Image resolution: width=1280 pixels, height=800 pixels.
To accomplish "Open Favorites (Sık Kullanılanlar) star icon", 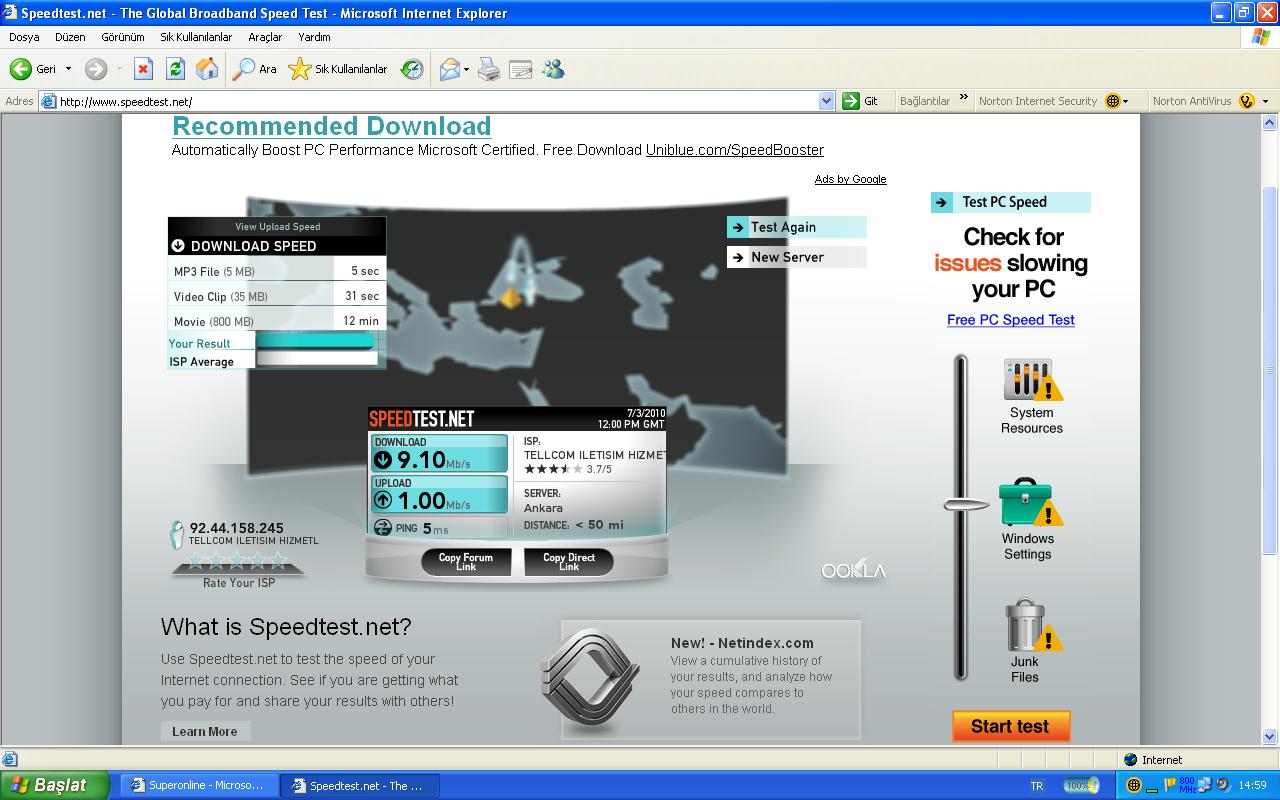I will [299, 69].
